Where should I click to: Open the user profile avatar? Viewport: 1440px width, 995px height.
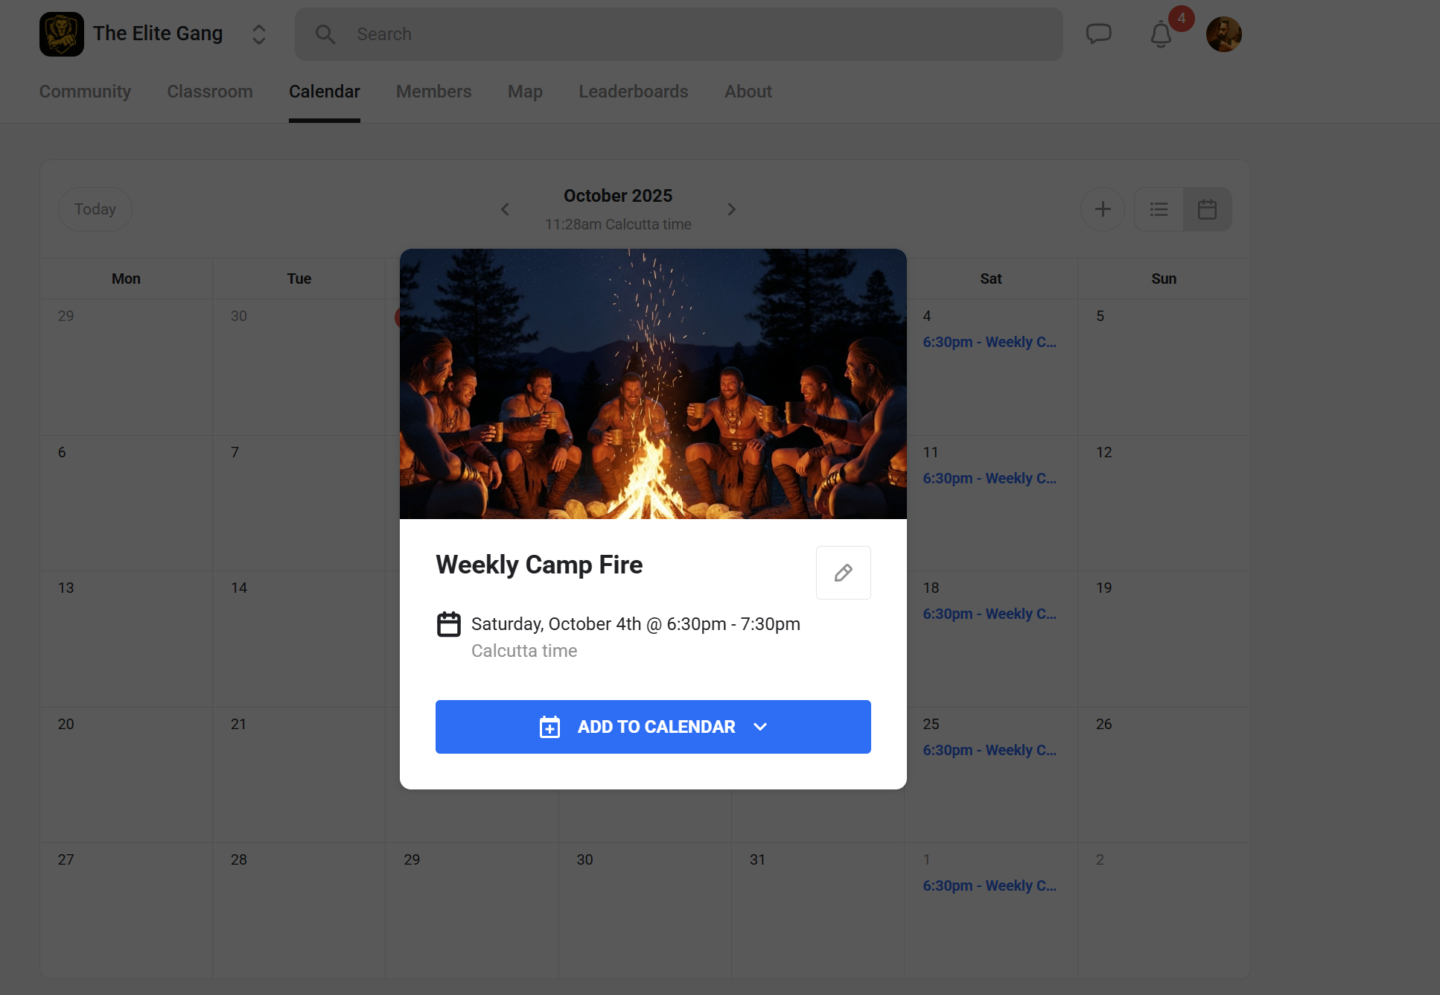(1224, 34)
